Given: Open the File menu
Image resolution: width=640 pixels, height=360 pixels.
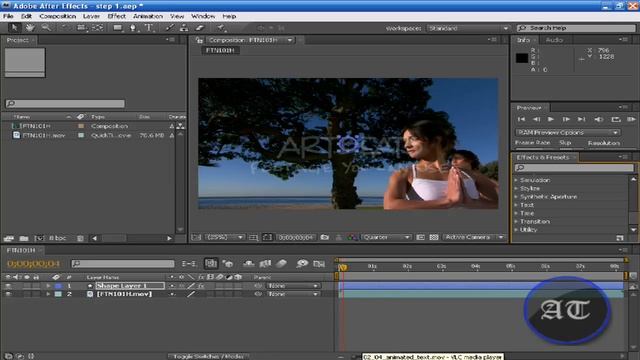Looking at the screenshot, I should [x=8, y=16].
